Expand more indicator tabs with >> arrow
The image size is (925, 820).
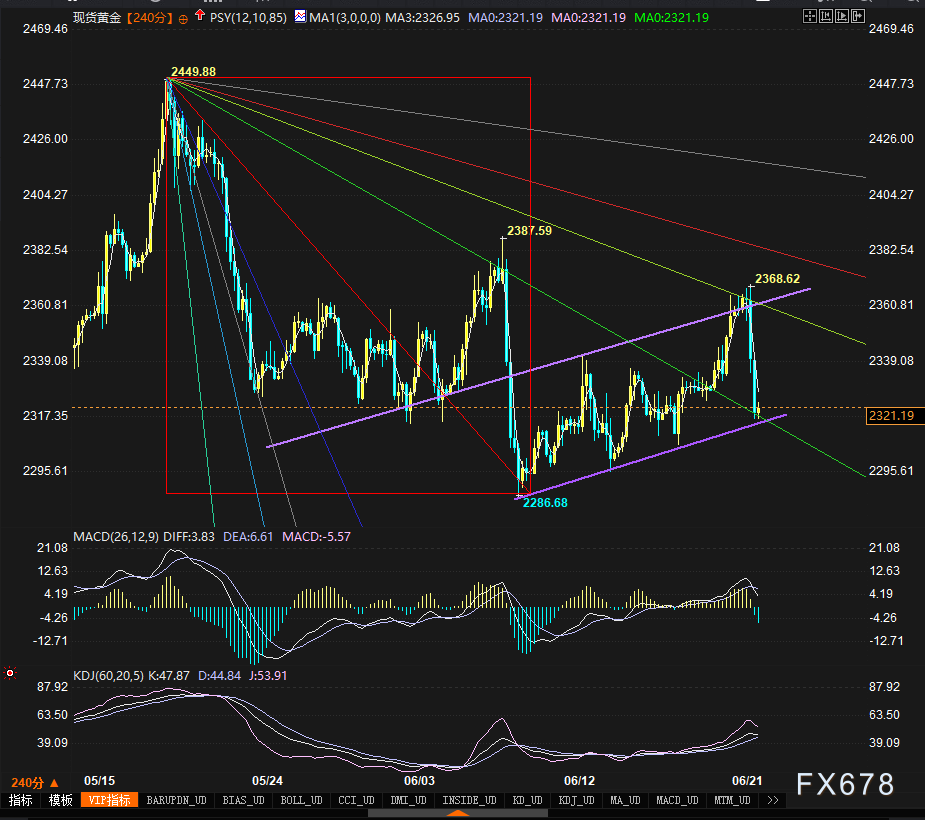771,800
